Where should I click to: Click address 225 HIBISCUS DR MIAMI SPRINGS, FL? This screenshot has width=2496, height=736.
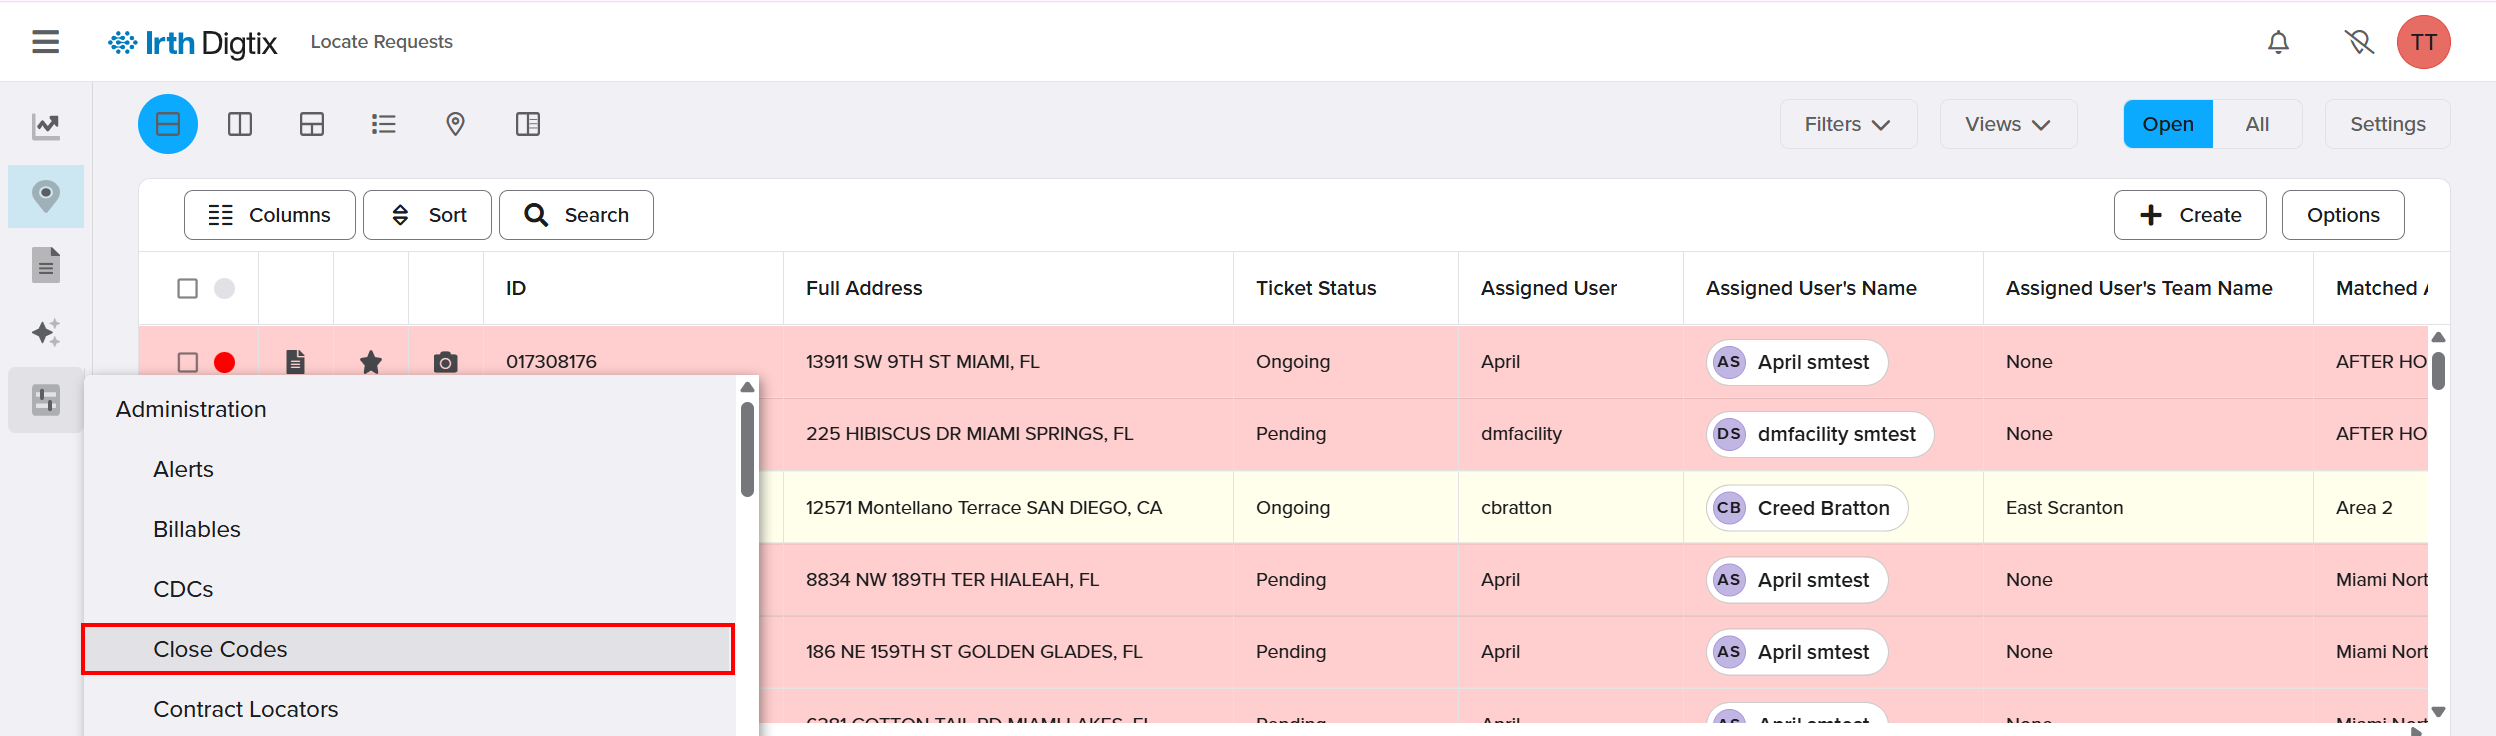pos(969,434)
